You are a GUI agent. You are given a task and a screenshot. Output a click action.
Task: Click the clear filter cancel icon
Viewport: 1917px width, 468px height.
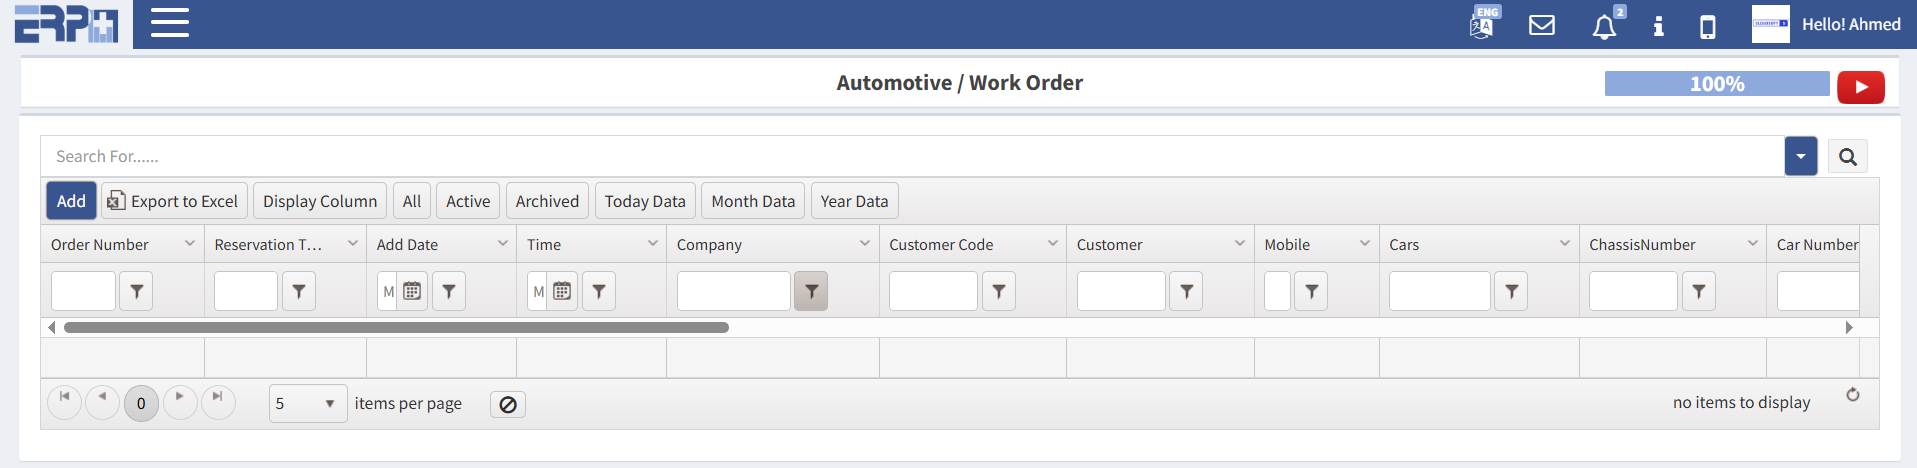508,405
